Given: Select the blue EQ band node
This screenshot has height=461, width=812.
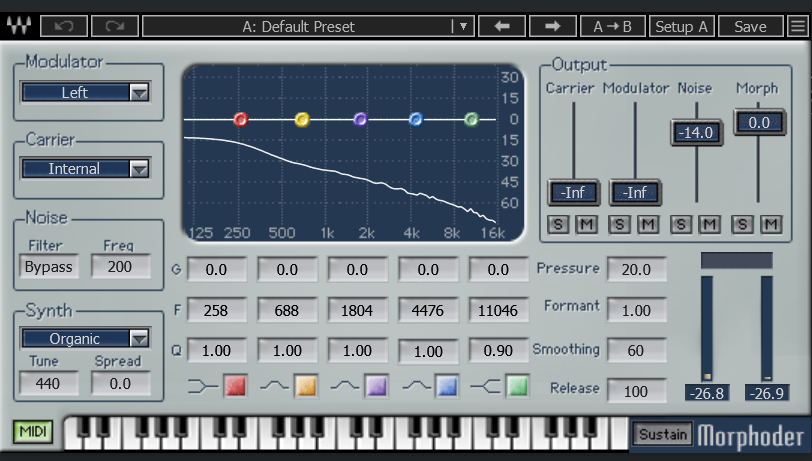Looking at the screenshot, I should pyautogui.click(x=416, y=120).
